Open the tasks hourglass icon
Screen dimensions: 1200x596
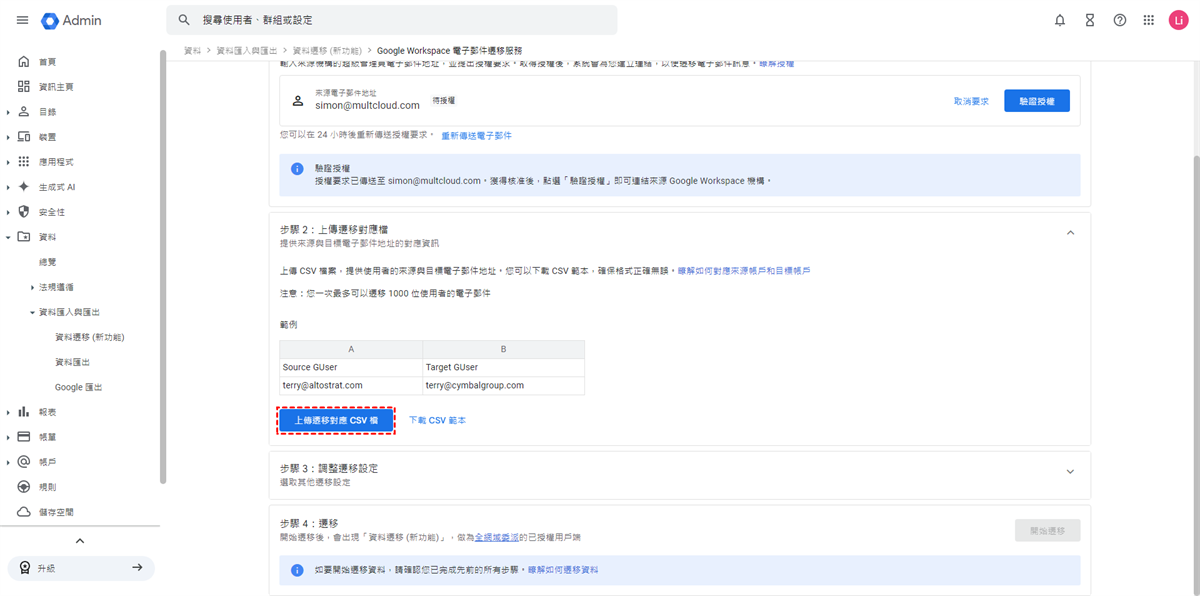coord(1090,20)
